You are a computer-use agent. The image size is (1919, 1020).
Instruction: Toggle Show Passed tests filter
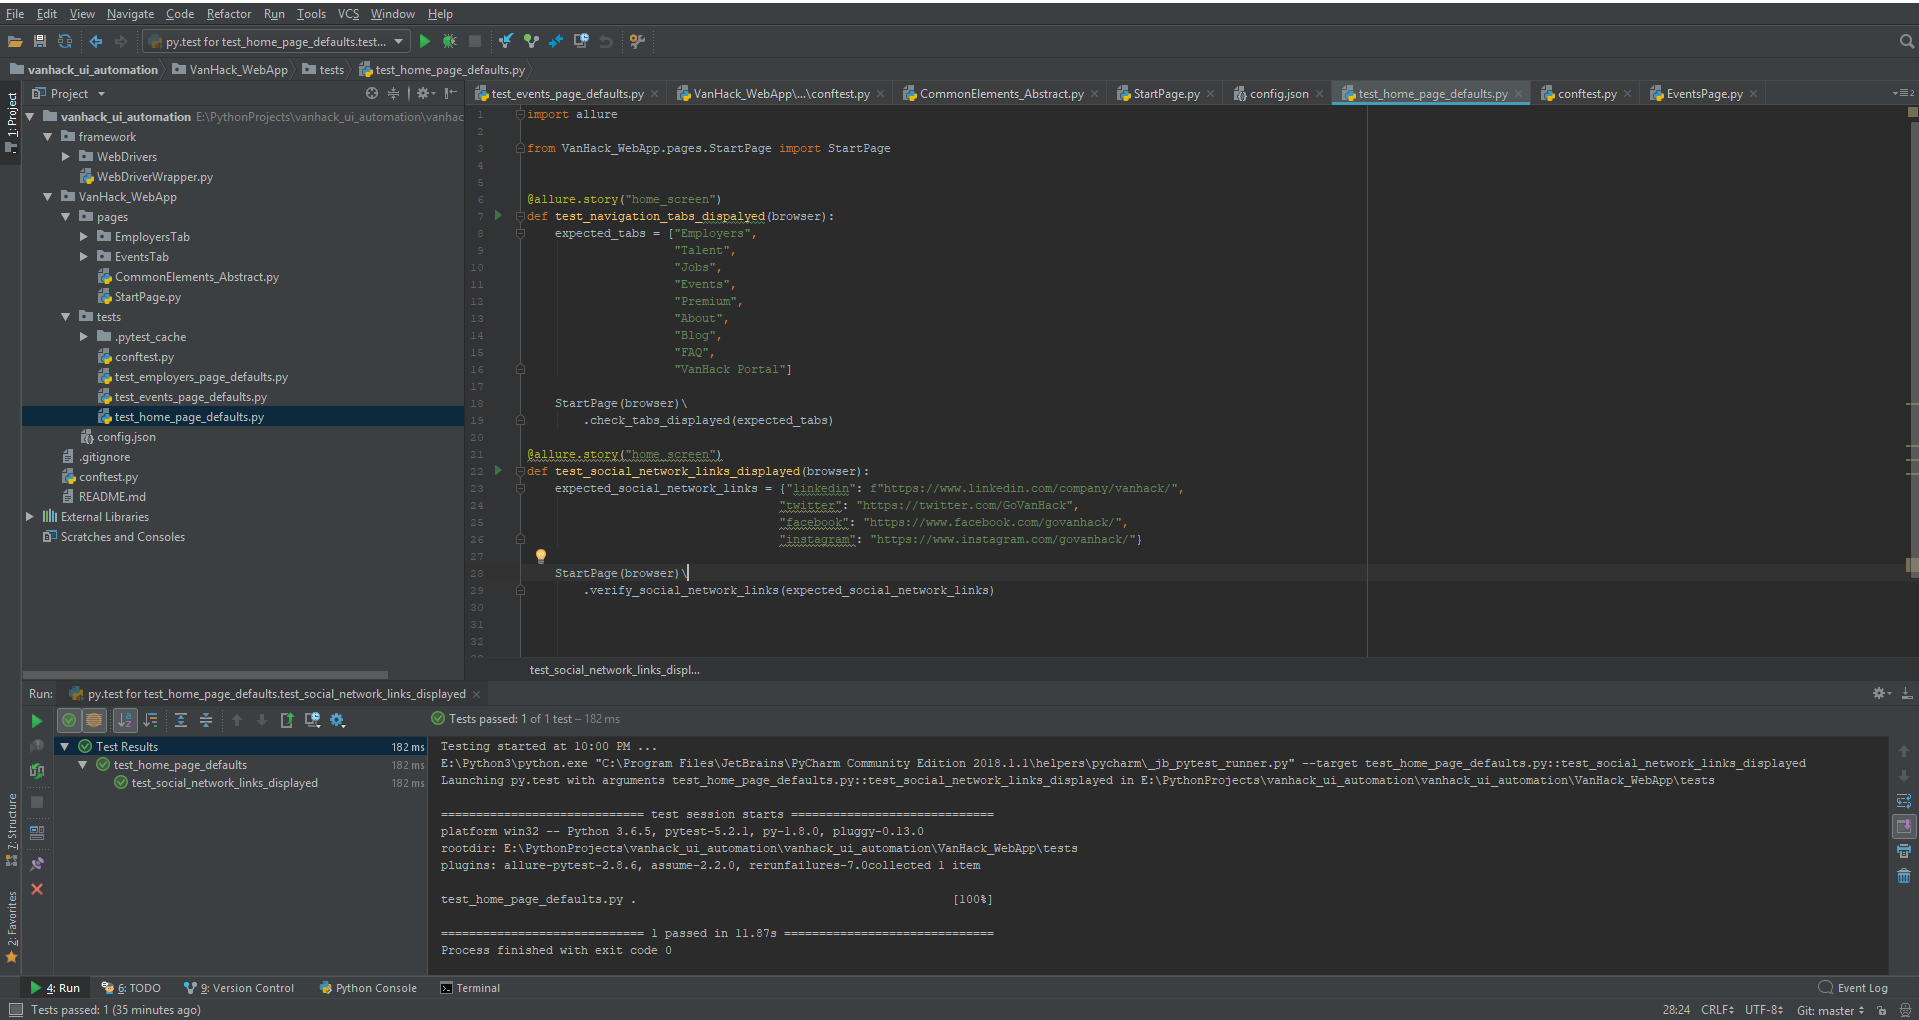click(68, 720)
